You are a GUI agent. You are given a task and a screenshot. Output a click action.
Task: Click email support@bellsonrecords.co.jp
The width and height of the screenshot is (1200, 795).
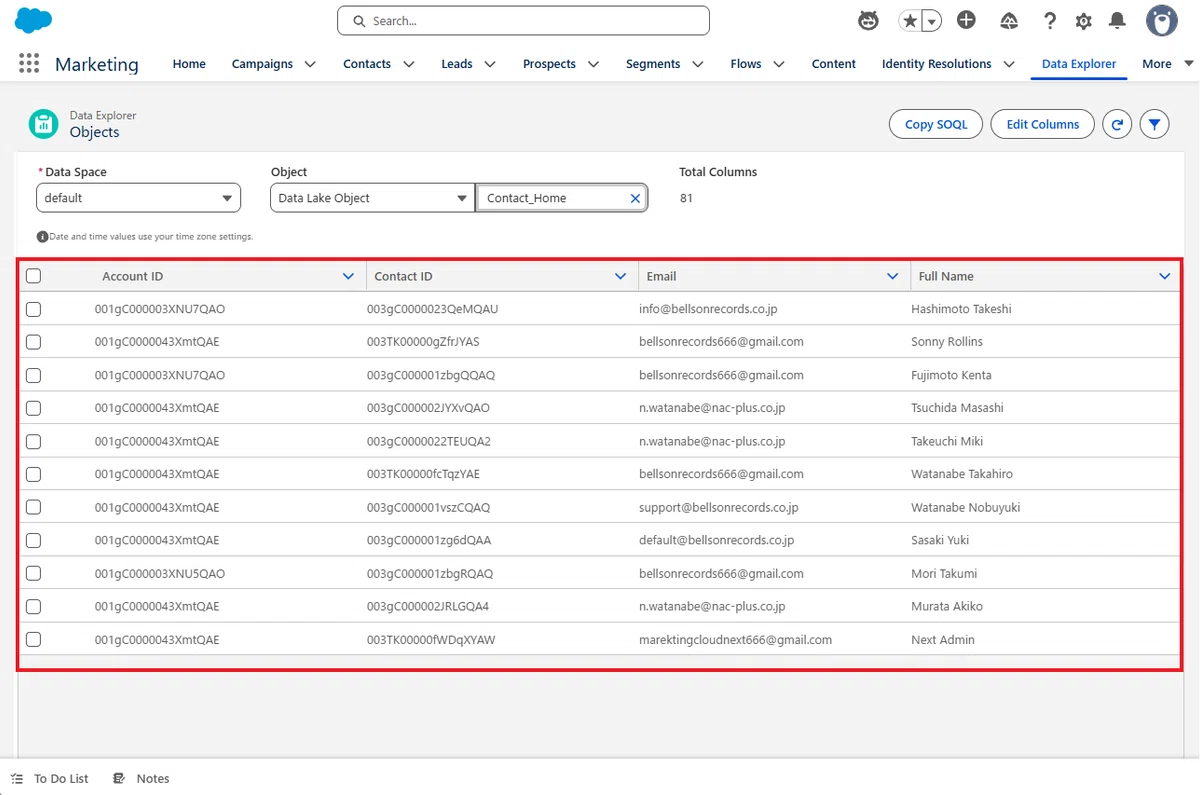click(x=719, y=507)
